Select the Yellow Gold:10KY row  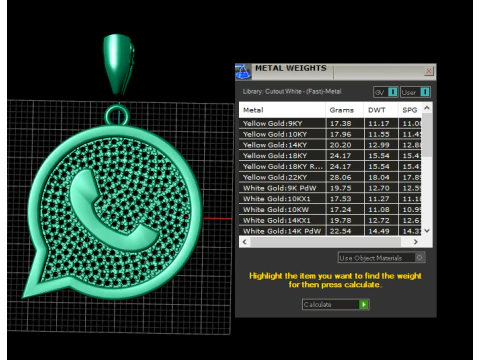pos(330,134)
